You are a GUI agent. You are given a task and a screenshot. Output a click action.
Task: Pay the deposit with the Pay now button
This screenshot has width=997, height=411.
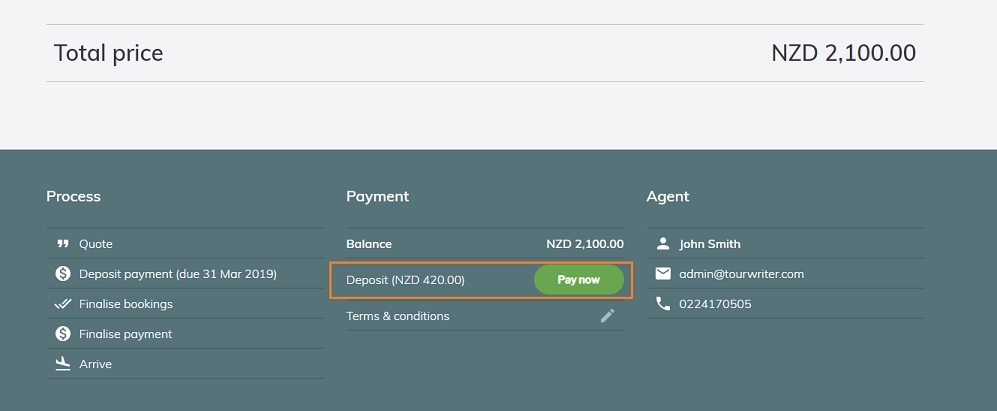[x=579, y=280]
